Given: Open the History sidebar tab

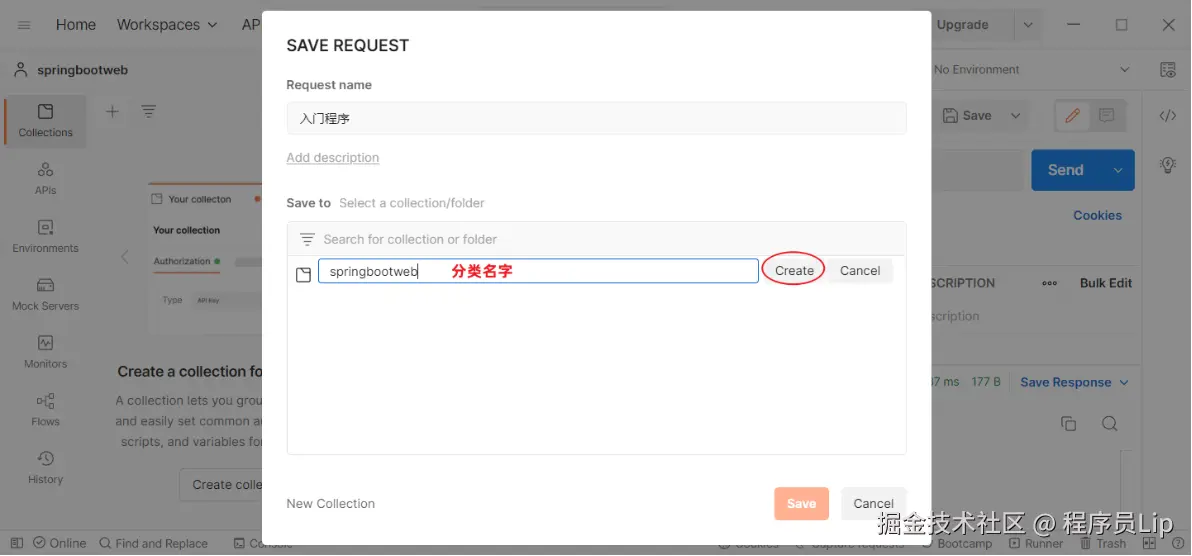Looking at the screenshot, I should (x=46, y=468).
